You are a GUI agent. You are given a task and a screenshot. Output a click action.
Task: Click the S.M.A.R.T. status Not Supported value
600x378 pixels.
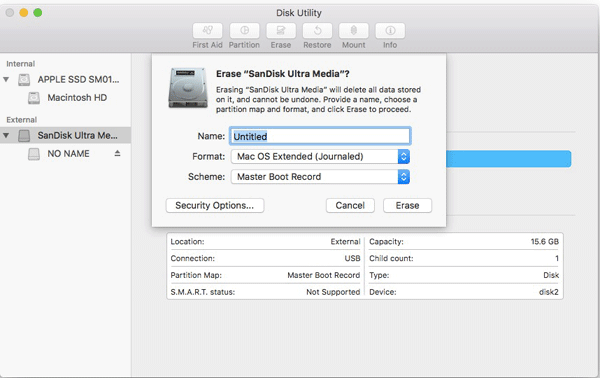click(x=333, y=292)
